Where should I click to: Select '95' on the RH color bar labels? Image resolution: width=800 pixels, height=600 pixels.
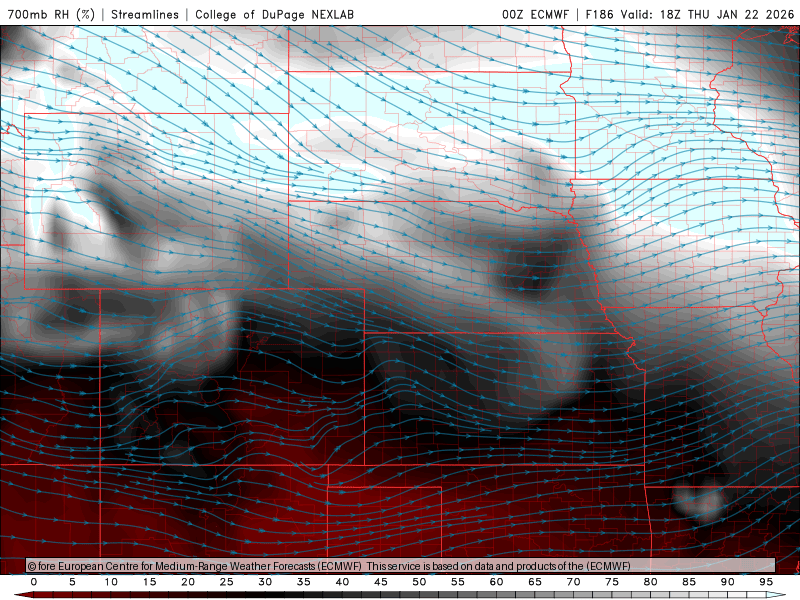(x=766, y=582)
